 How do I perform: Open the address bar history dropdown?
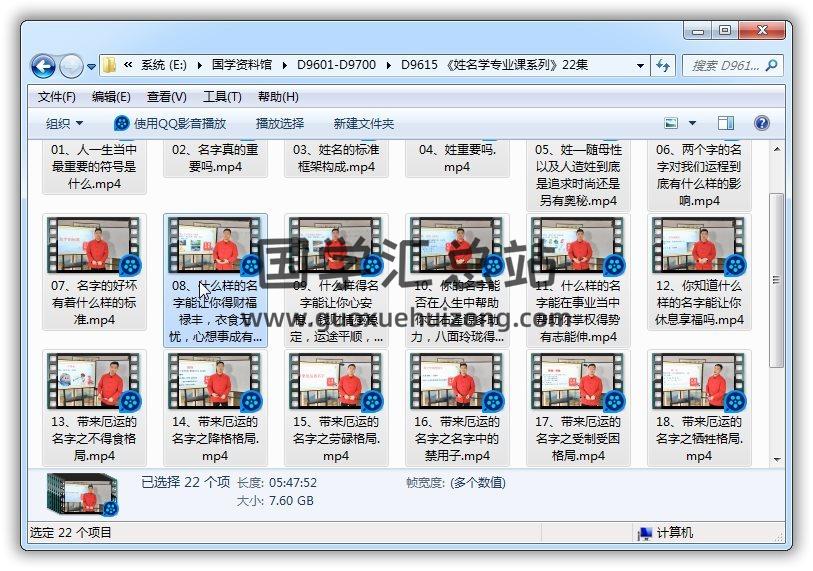[x=640, y=66]
